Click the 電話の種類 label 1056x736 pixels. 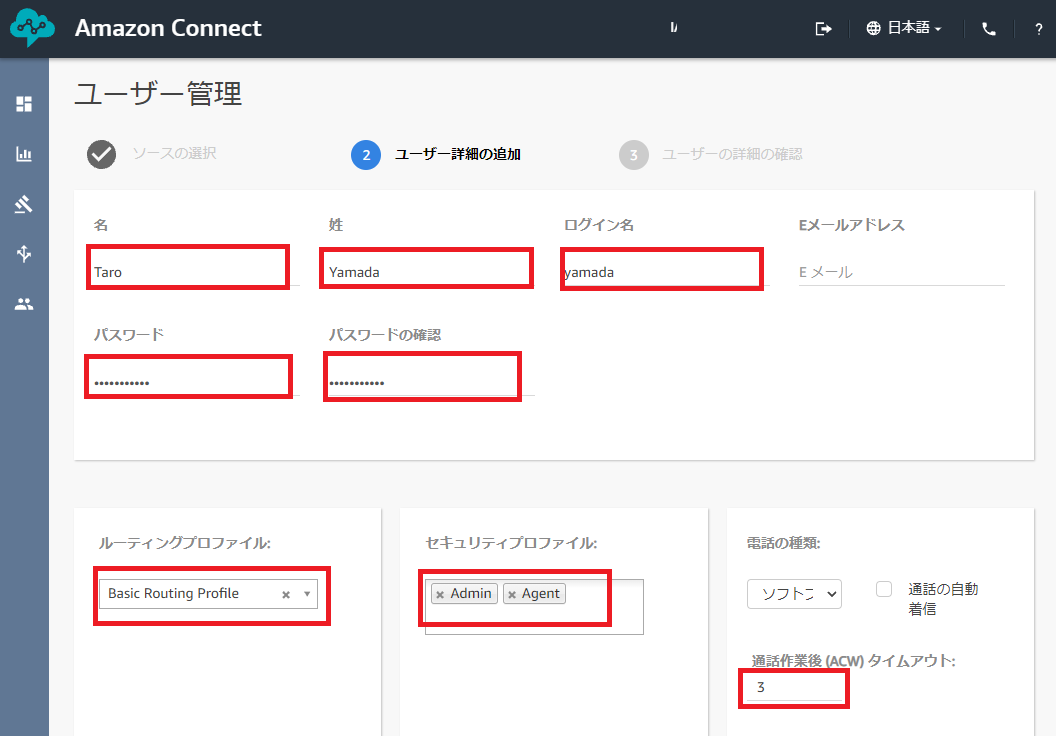point(783,543)
